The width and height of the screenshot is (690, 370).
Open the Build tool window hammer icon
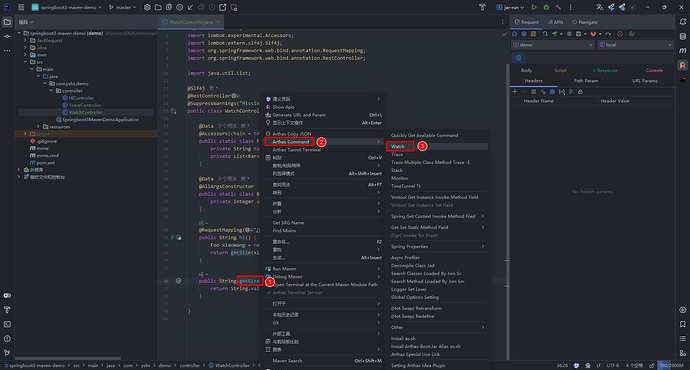pos(7,310)
